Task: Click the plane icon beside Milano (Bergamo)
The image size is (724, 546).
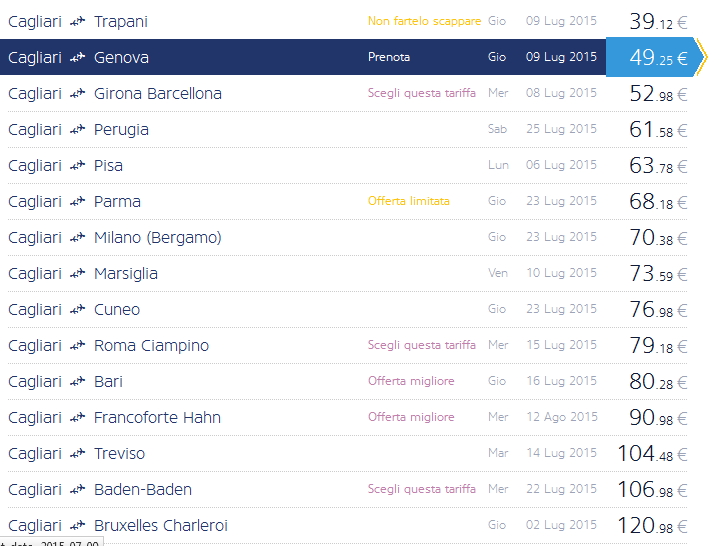Action: click(78, 238)
